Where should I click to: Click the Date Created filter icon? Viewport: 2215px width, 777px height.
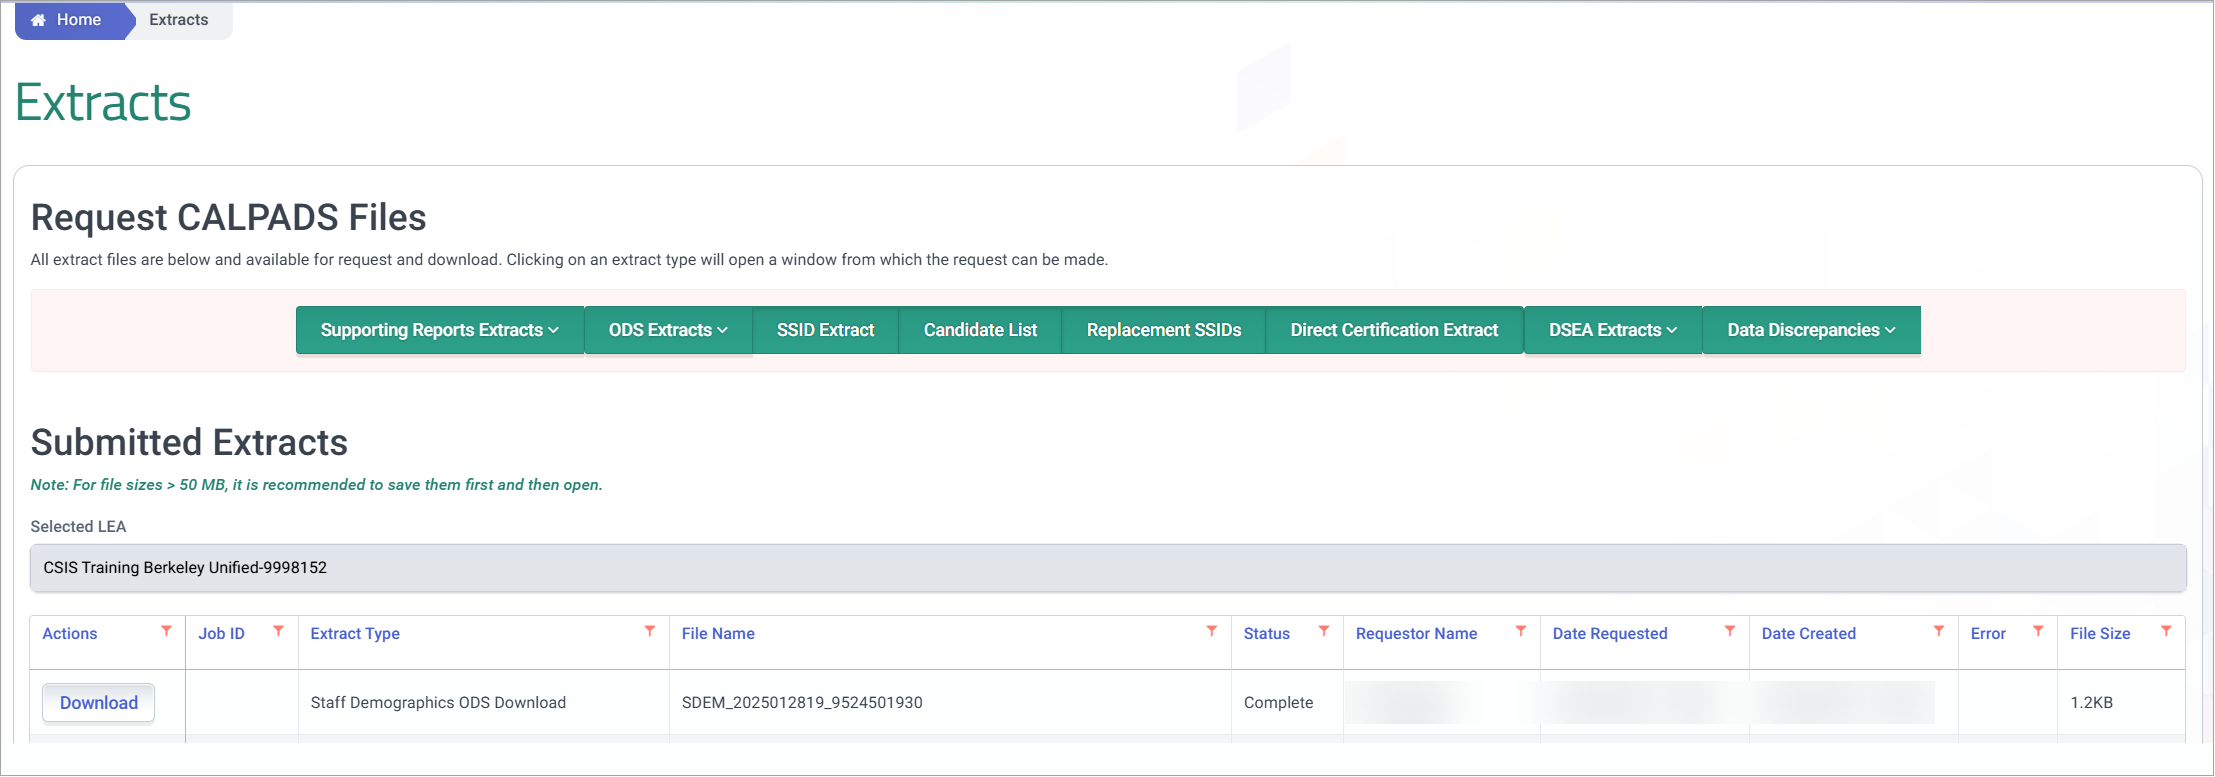pyautogui.click(x=1938, y=631)
